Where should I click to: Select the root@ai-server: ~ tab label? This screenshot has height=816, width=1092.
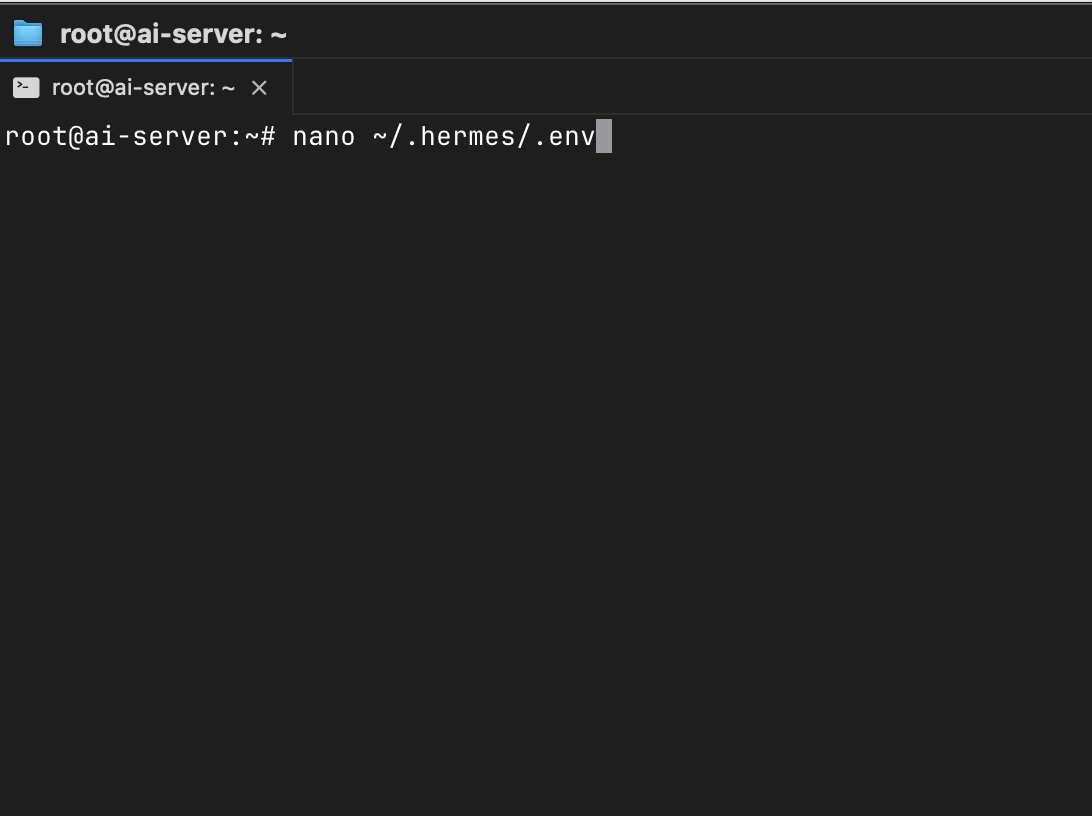[x=143, y=88]
